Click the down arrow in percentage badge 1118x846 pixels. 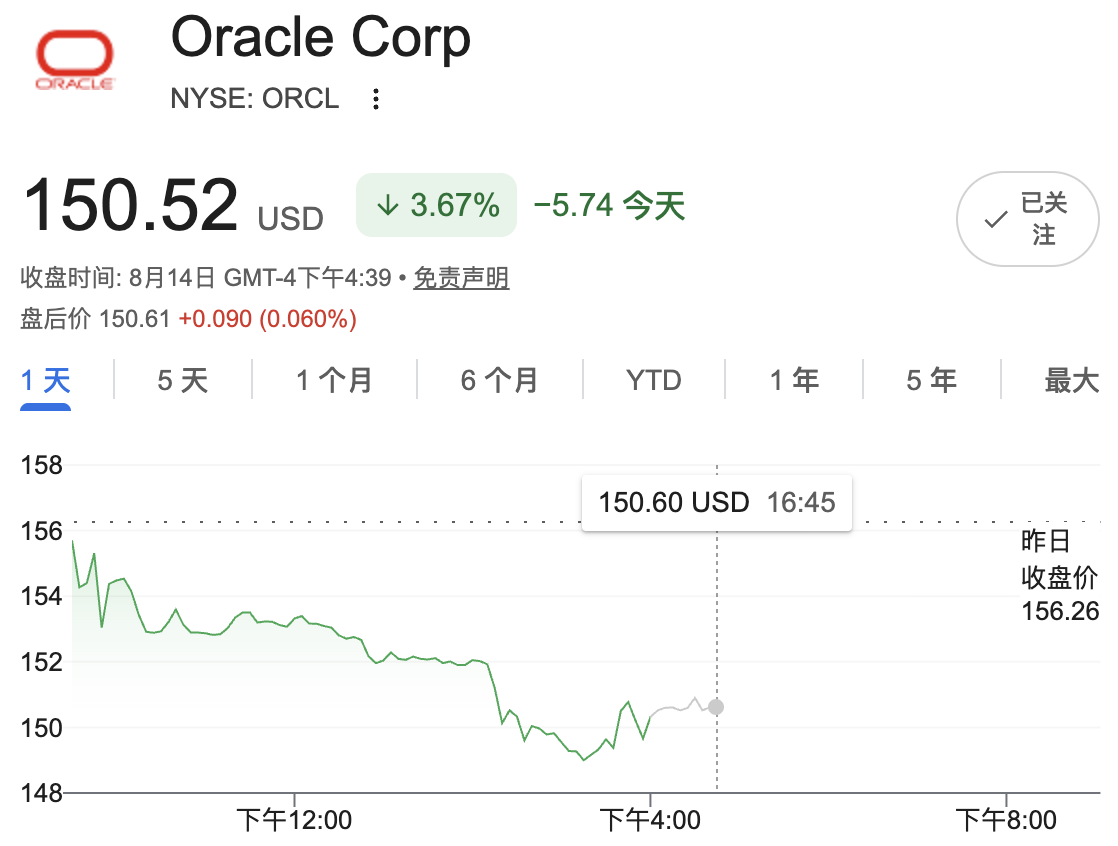click(x=388, y=206)
